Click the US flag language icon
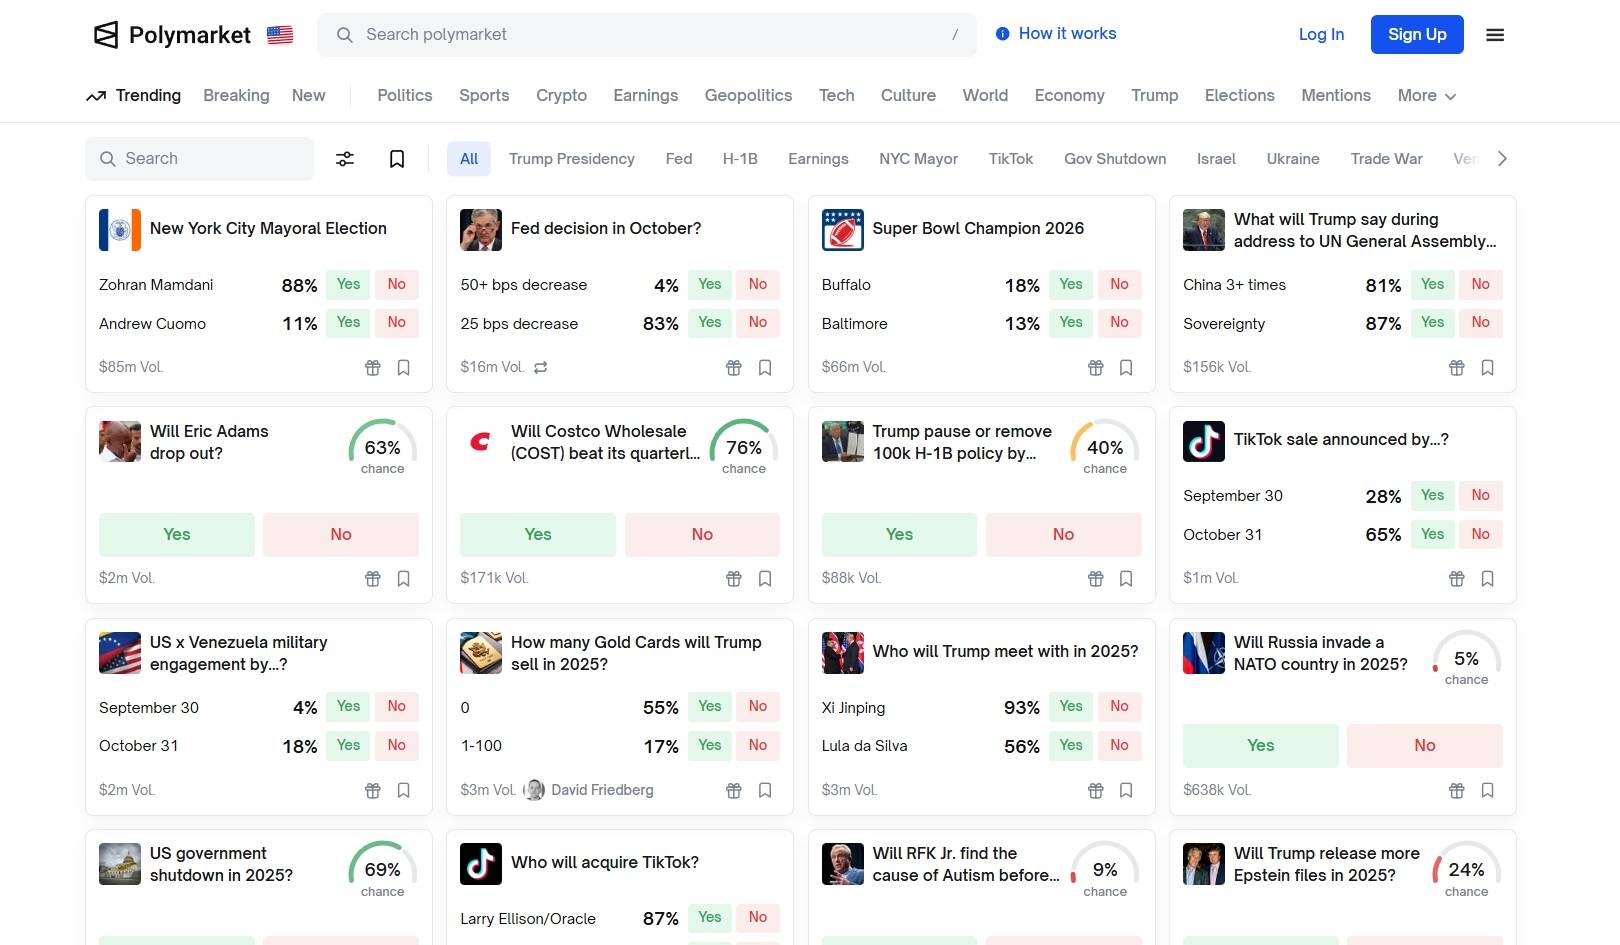The width and height of the screenshot is (1620, 945). point(280,35)
